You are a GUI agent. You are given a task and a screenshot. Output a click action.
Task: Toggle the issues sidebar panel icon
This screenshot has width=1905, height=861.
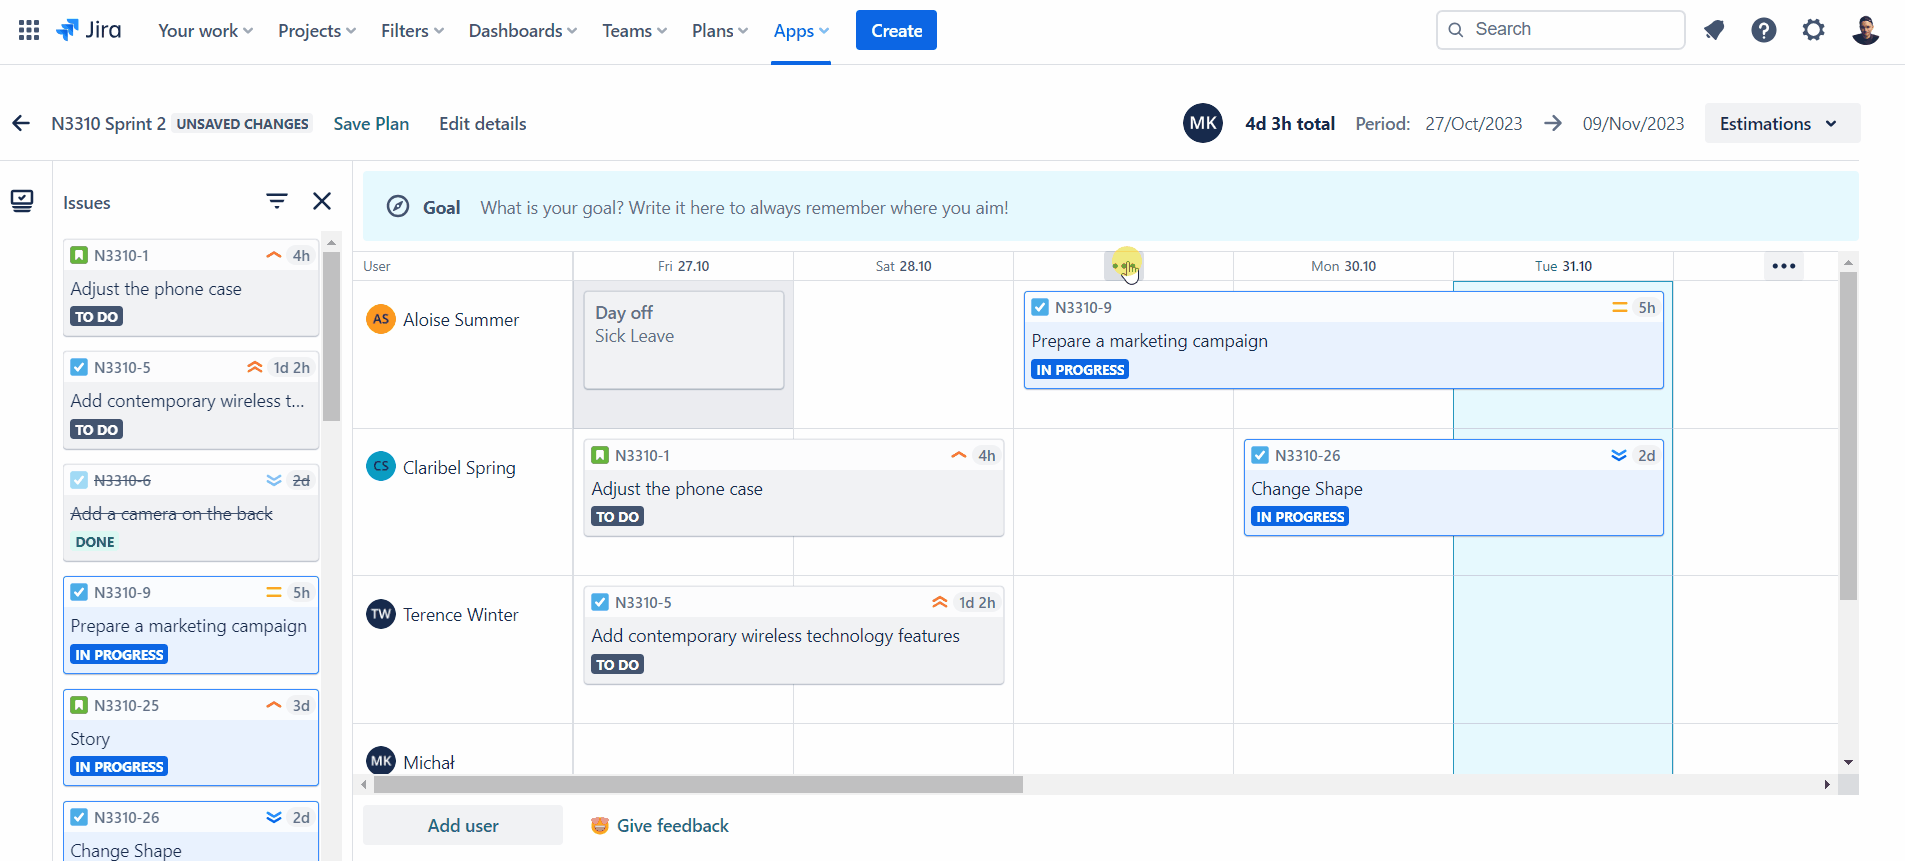22,201
